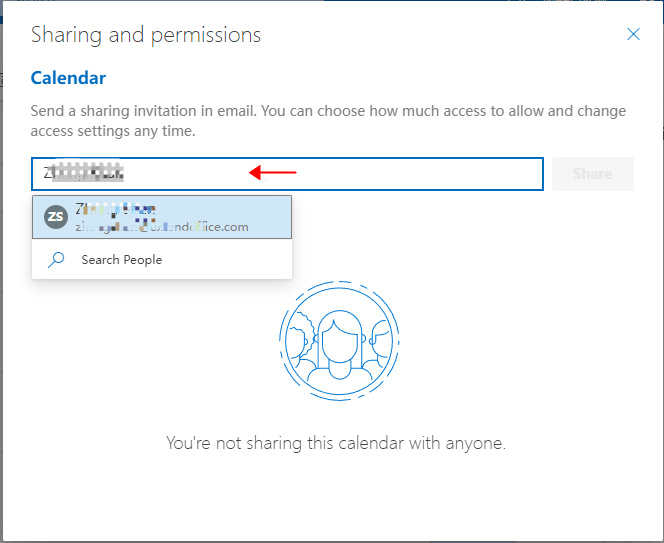Viewport: 664px width, 543px height.
Task: Click dimmed background left of the dialog
Action: point(7,300)
